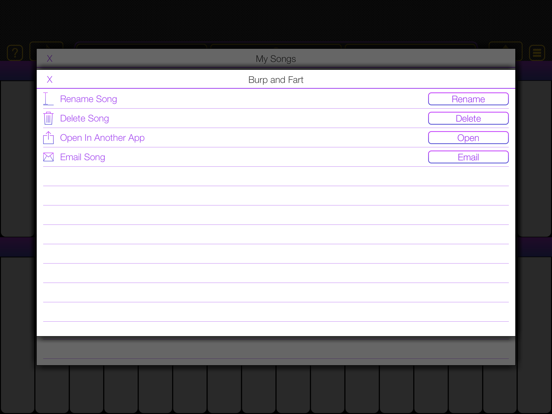Select the Email Song label
Screen dimensions: 552x414
82,157
